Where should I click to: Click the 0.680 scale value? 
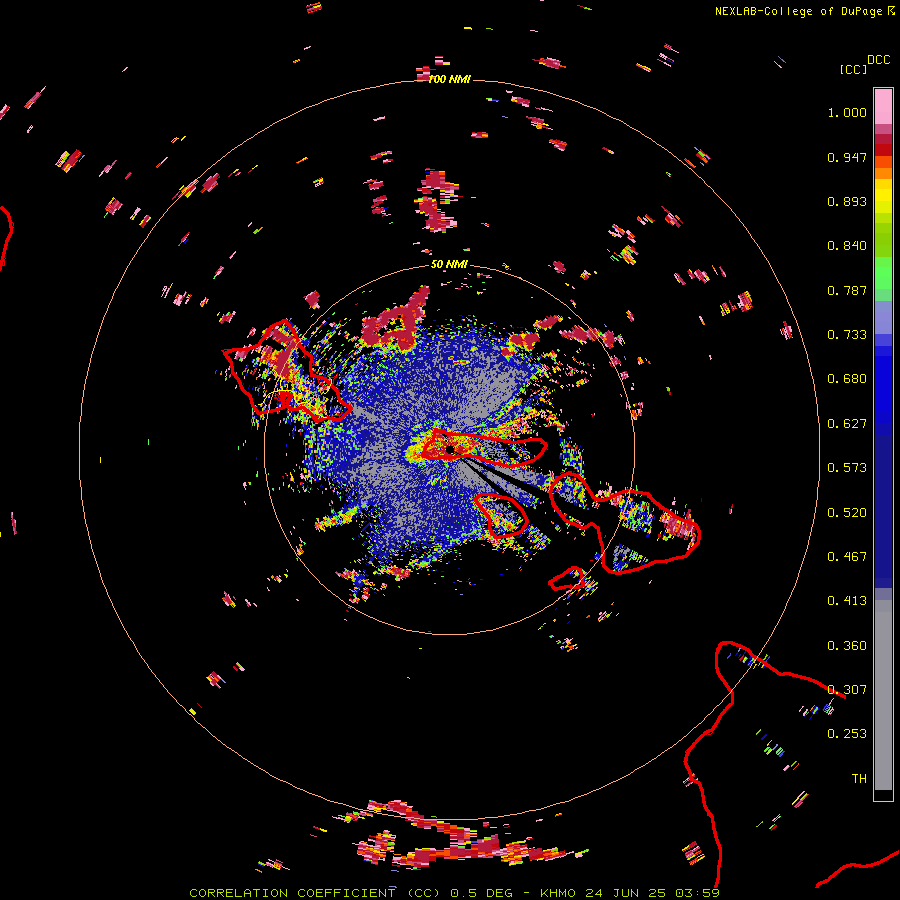[847, 379]
